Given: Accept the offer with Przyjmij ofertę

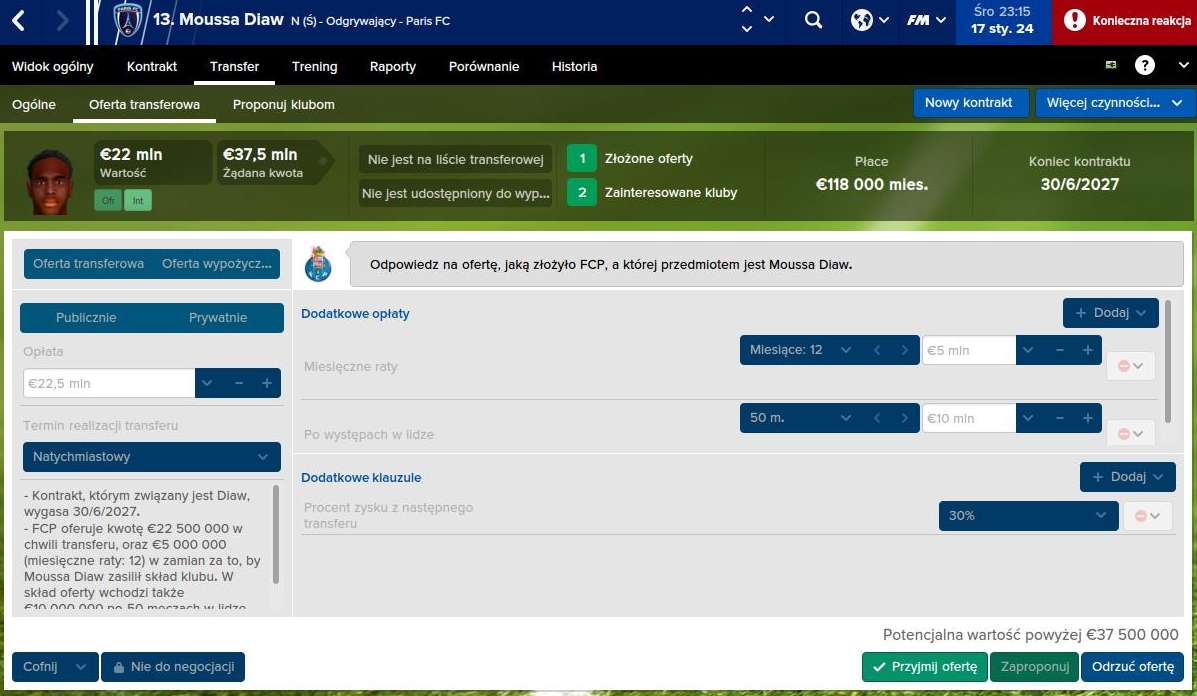Looking at the screenshot, I should coord(924,667).
